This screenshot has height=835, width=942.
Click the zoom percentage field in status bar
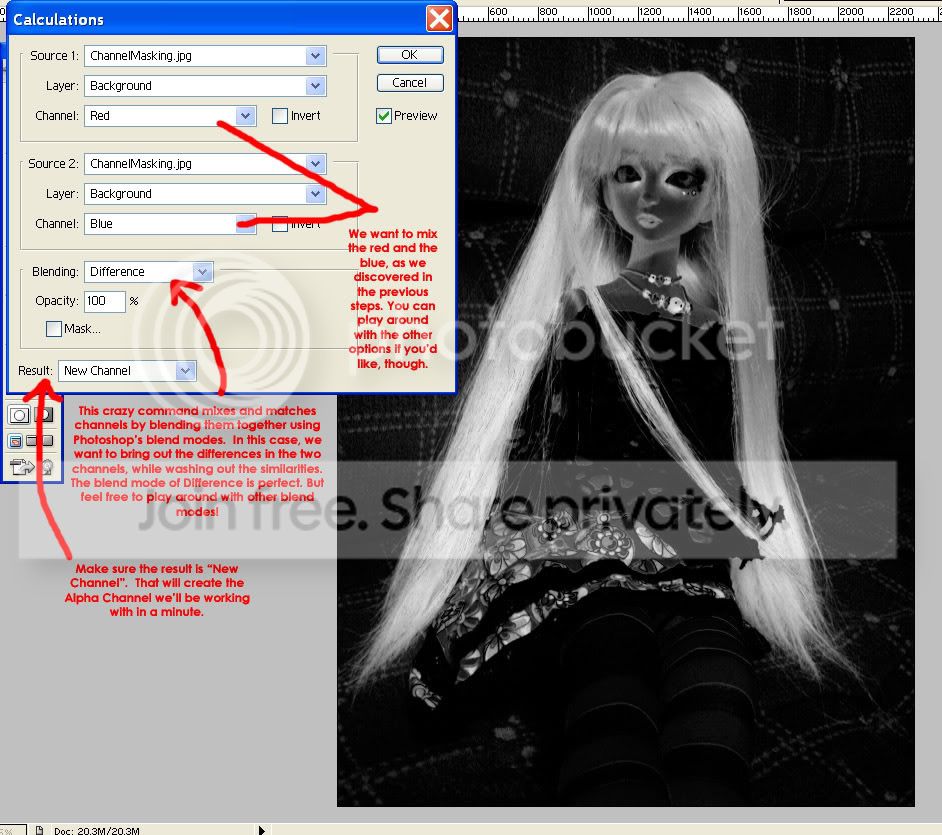coord(12,830)
